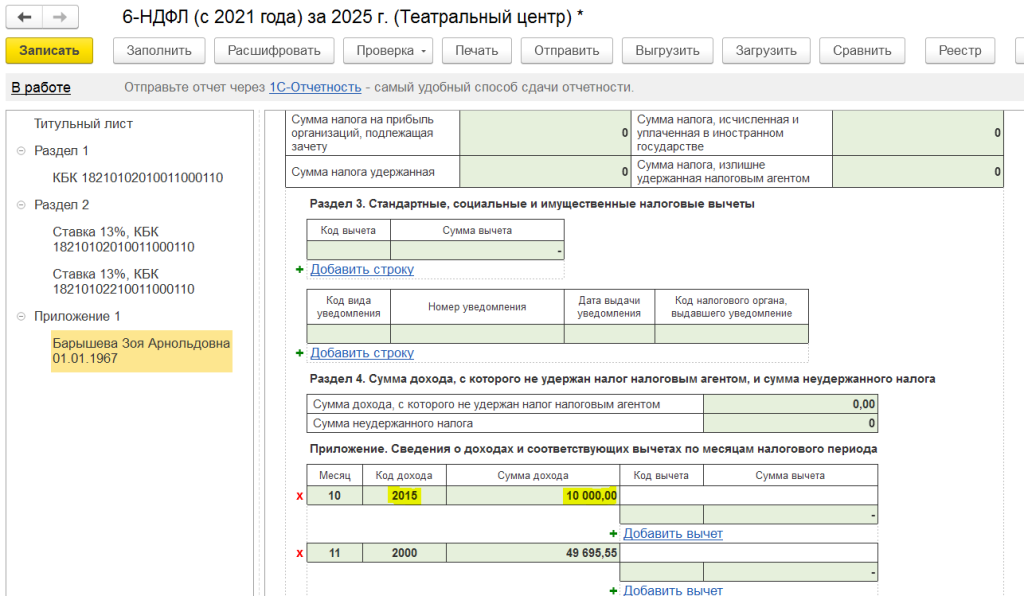Add a row under the deductions table
1024x596 pixels.
[361, 269]
